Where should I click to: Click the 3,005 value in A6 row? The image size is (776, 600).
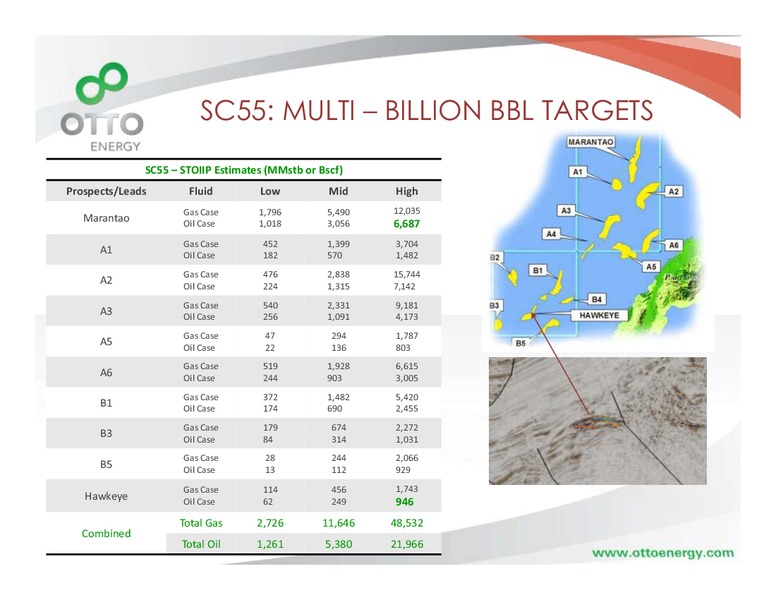(406, 378)
